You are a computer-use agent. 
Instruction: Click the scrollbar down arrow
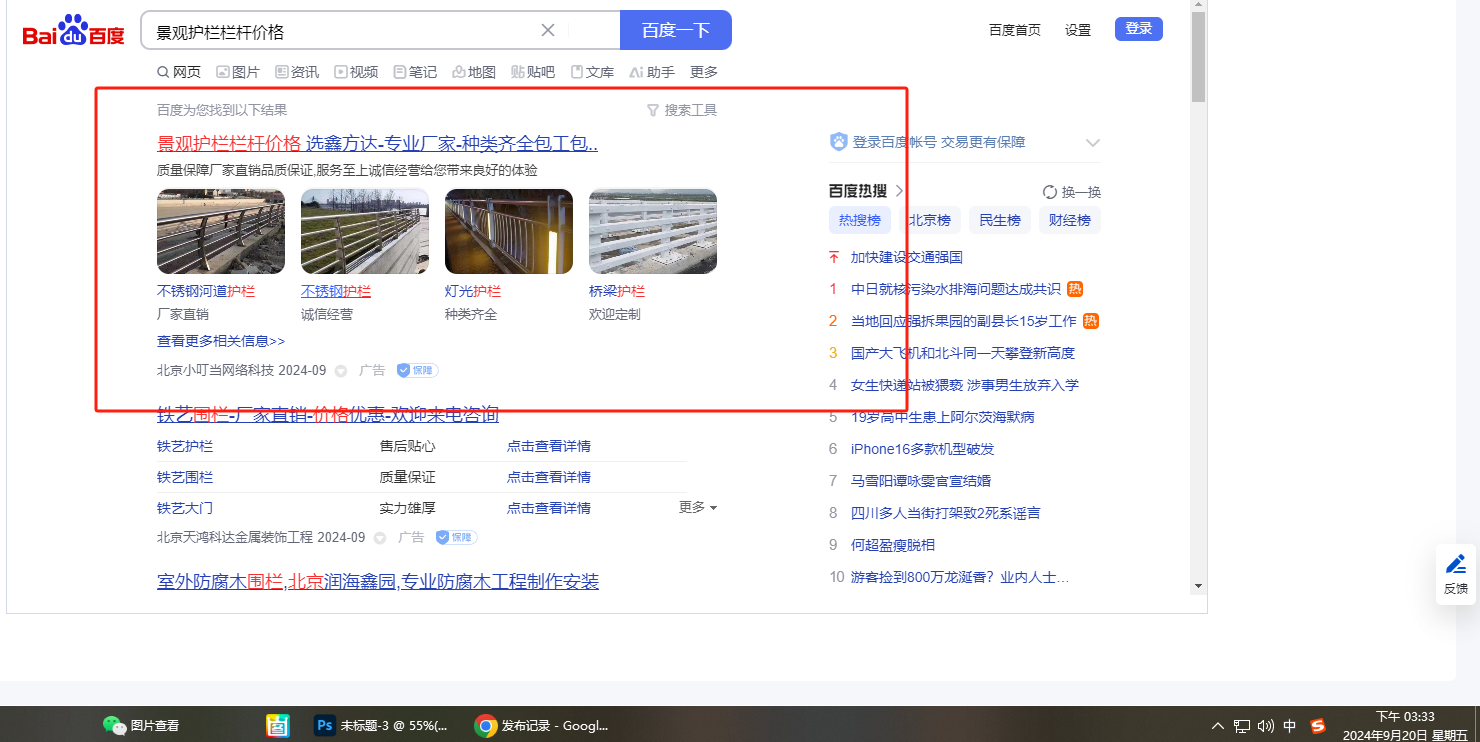(1198, 586)
